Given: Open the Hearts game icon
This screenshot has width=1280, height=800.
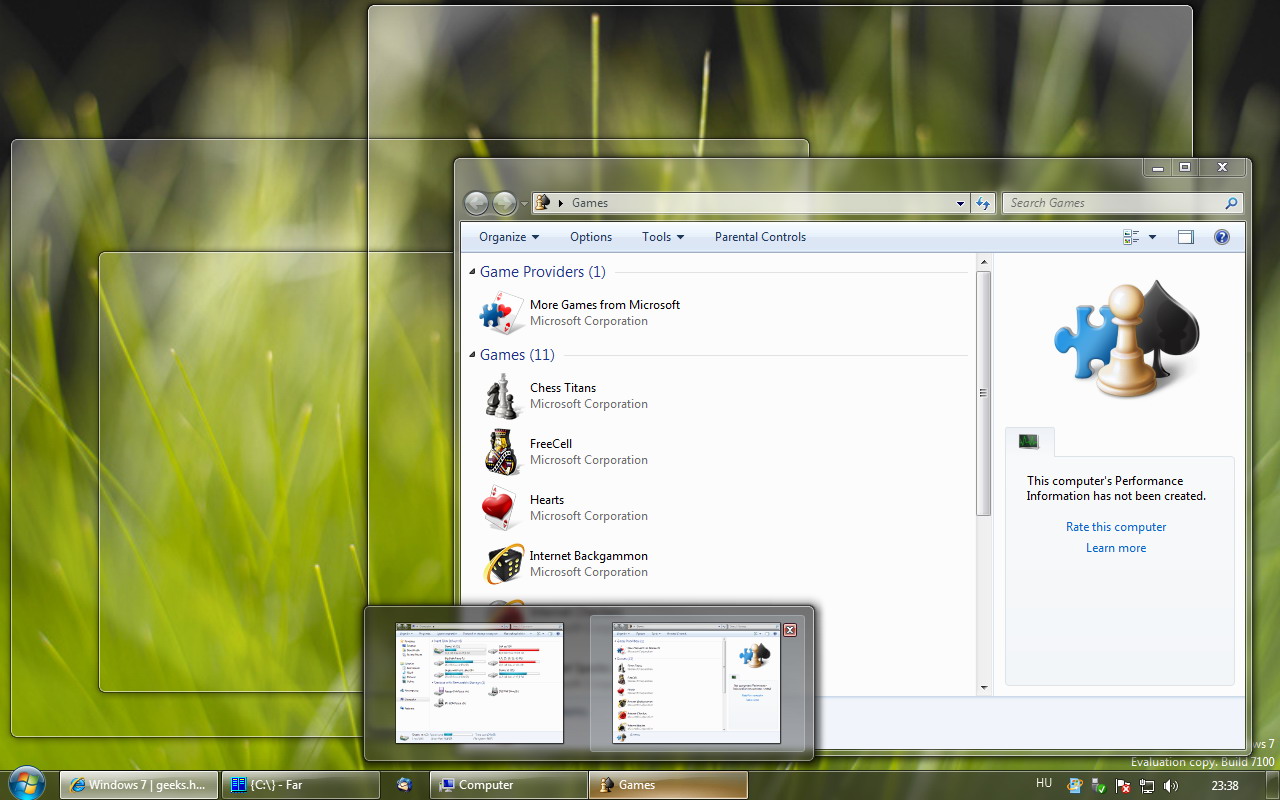Looking at the screenshot, I should coord(501,508).
